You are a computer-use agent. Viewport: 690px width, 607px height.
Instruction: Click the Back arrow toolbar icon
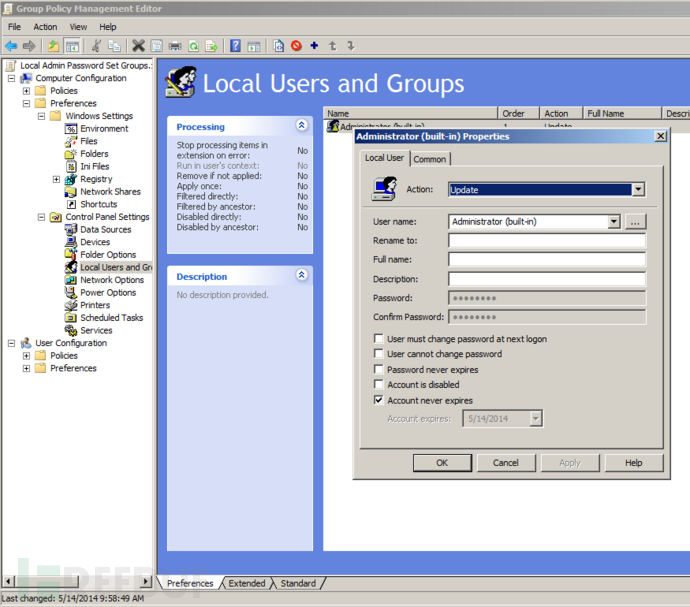11,46
